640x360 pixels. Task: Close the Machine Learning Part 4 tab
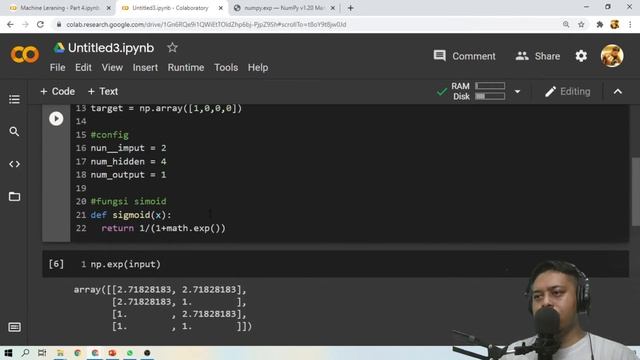pos(109,8)
